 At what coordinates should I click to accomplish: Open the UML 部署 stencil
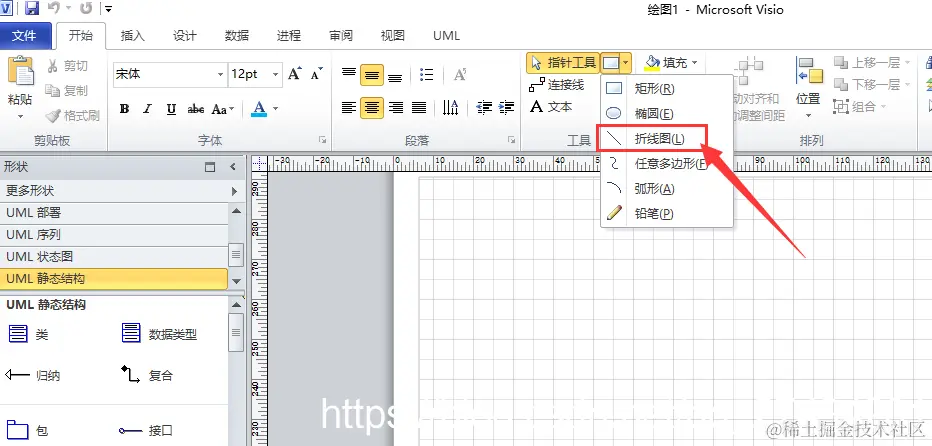click(114, 213)
